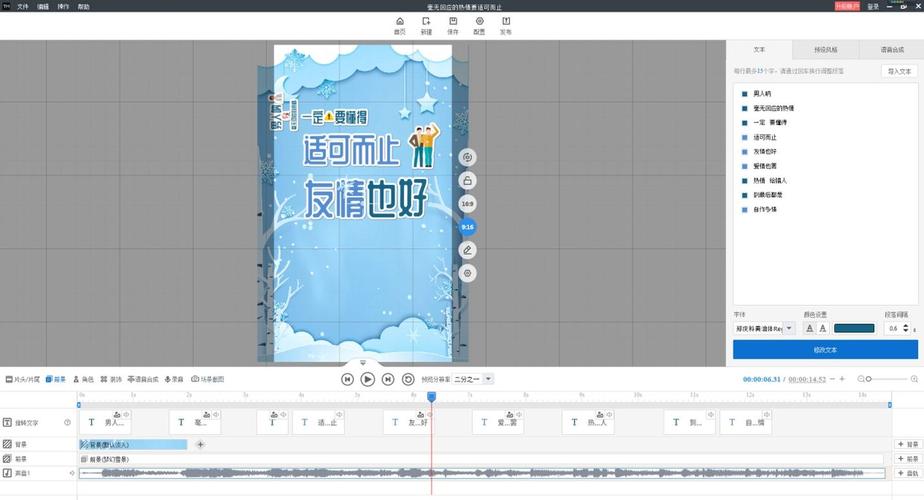Click the pencil edit icon beside canvas
This screenshot has width=924, height=500.
[x=467, y=250]
